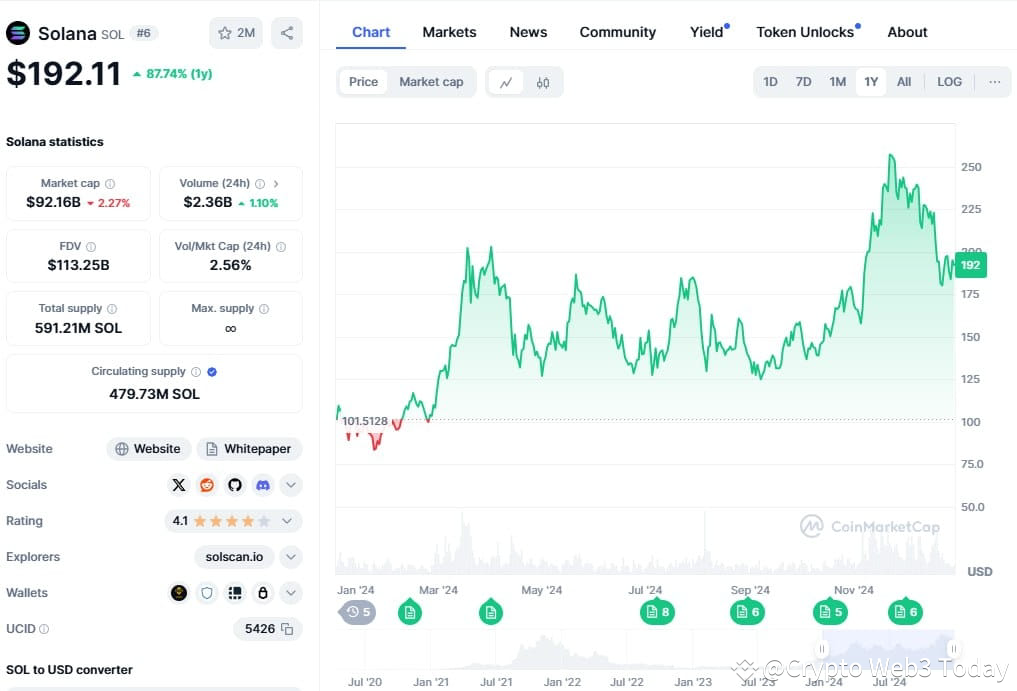
Task: Click the share icon next to the watchlist
Action: click(287, 32)
